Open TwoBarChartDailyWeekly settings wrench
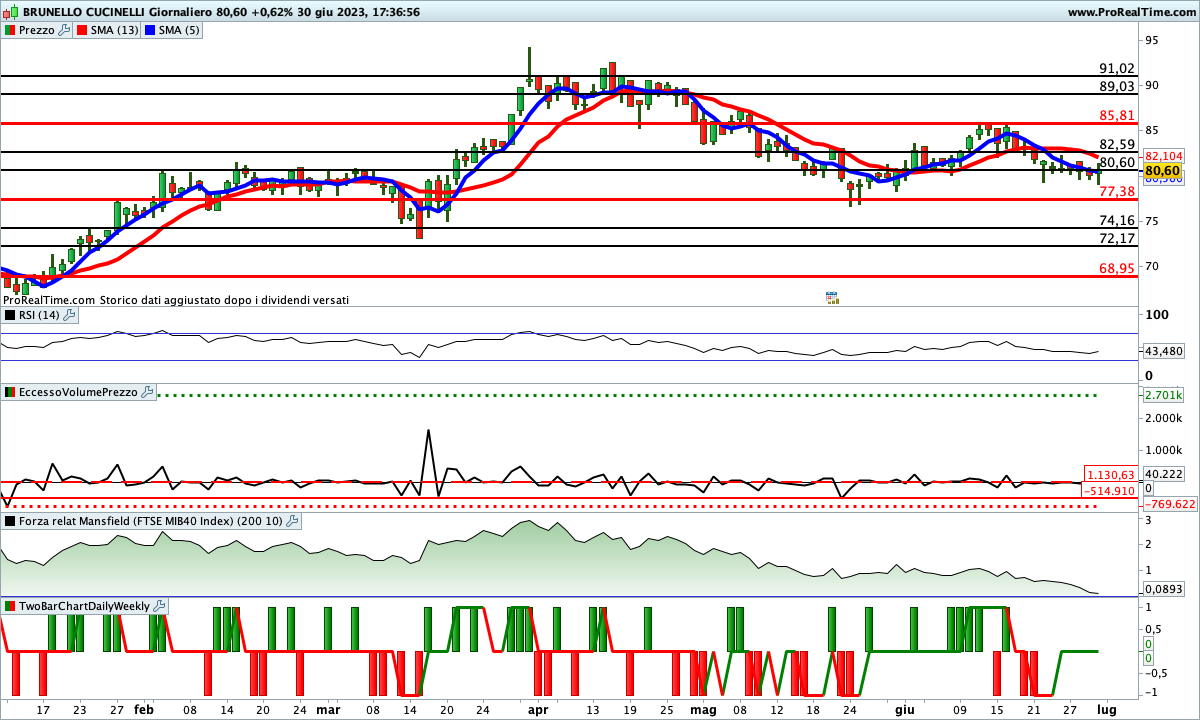 [x=159, y=606]
